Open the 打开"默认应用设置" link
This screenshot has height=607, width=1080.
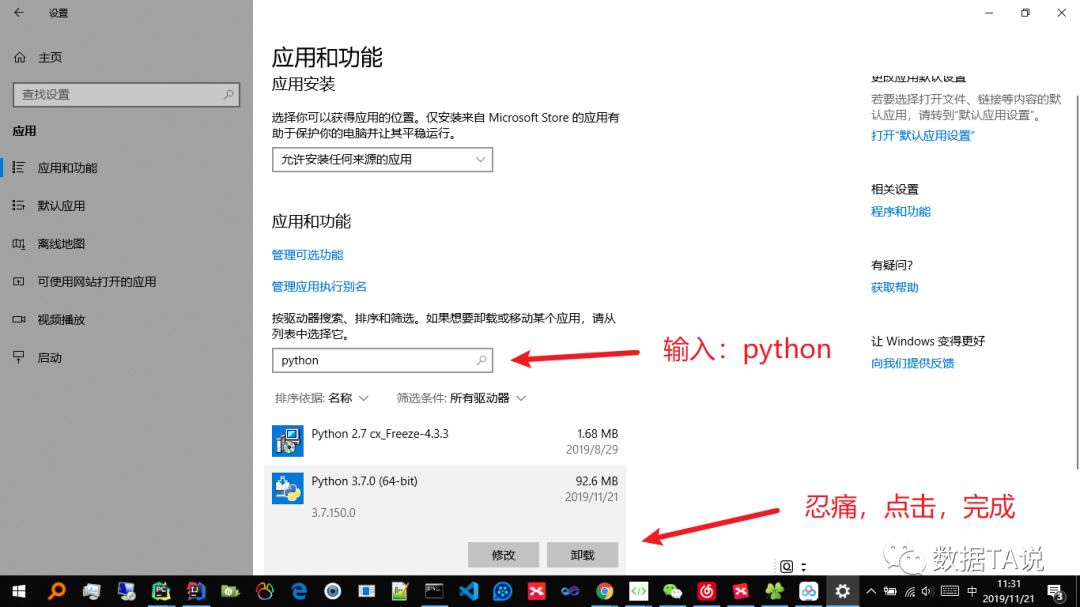click(922, 136)
